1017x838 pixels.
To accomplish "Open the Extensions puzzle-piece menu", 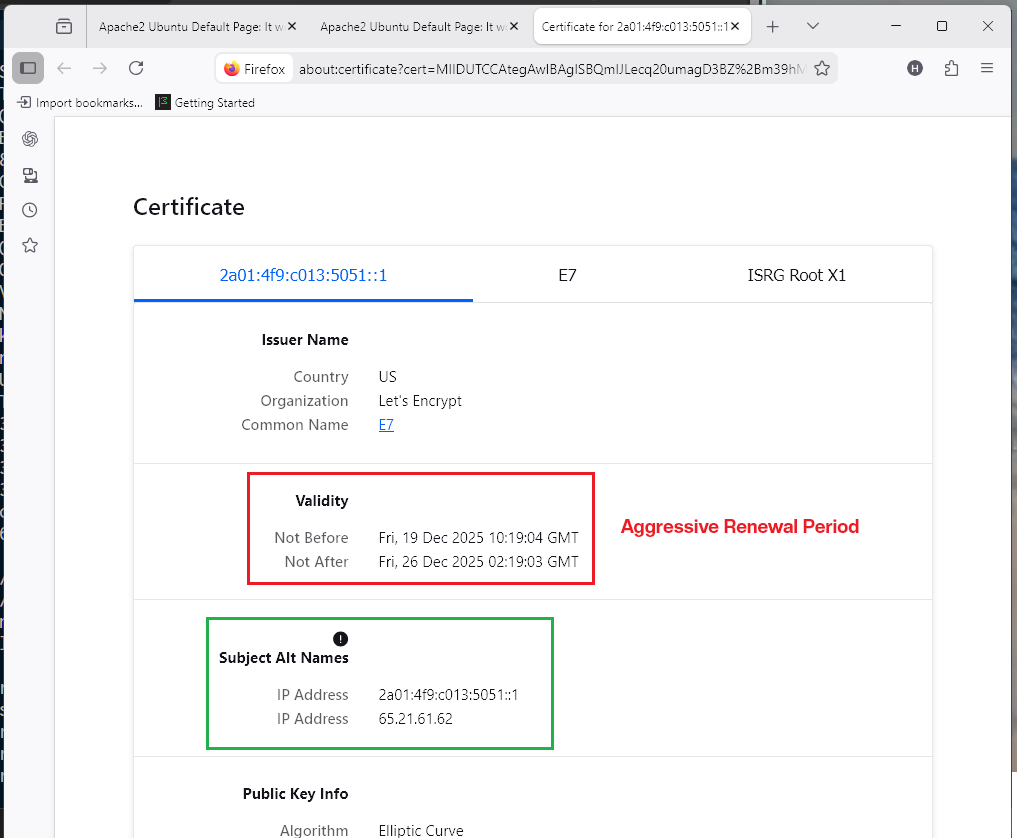I will pos(950,68).
